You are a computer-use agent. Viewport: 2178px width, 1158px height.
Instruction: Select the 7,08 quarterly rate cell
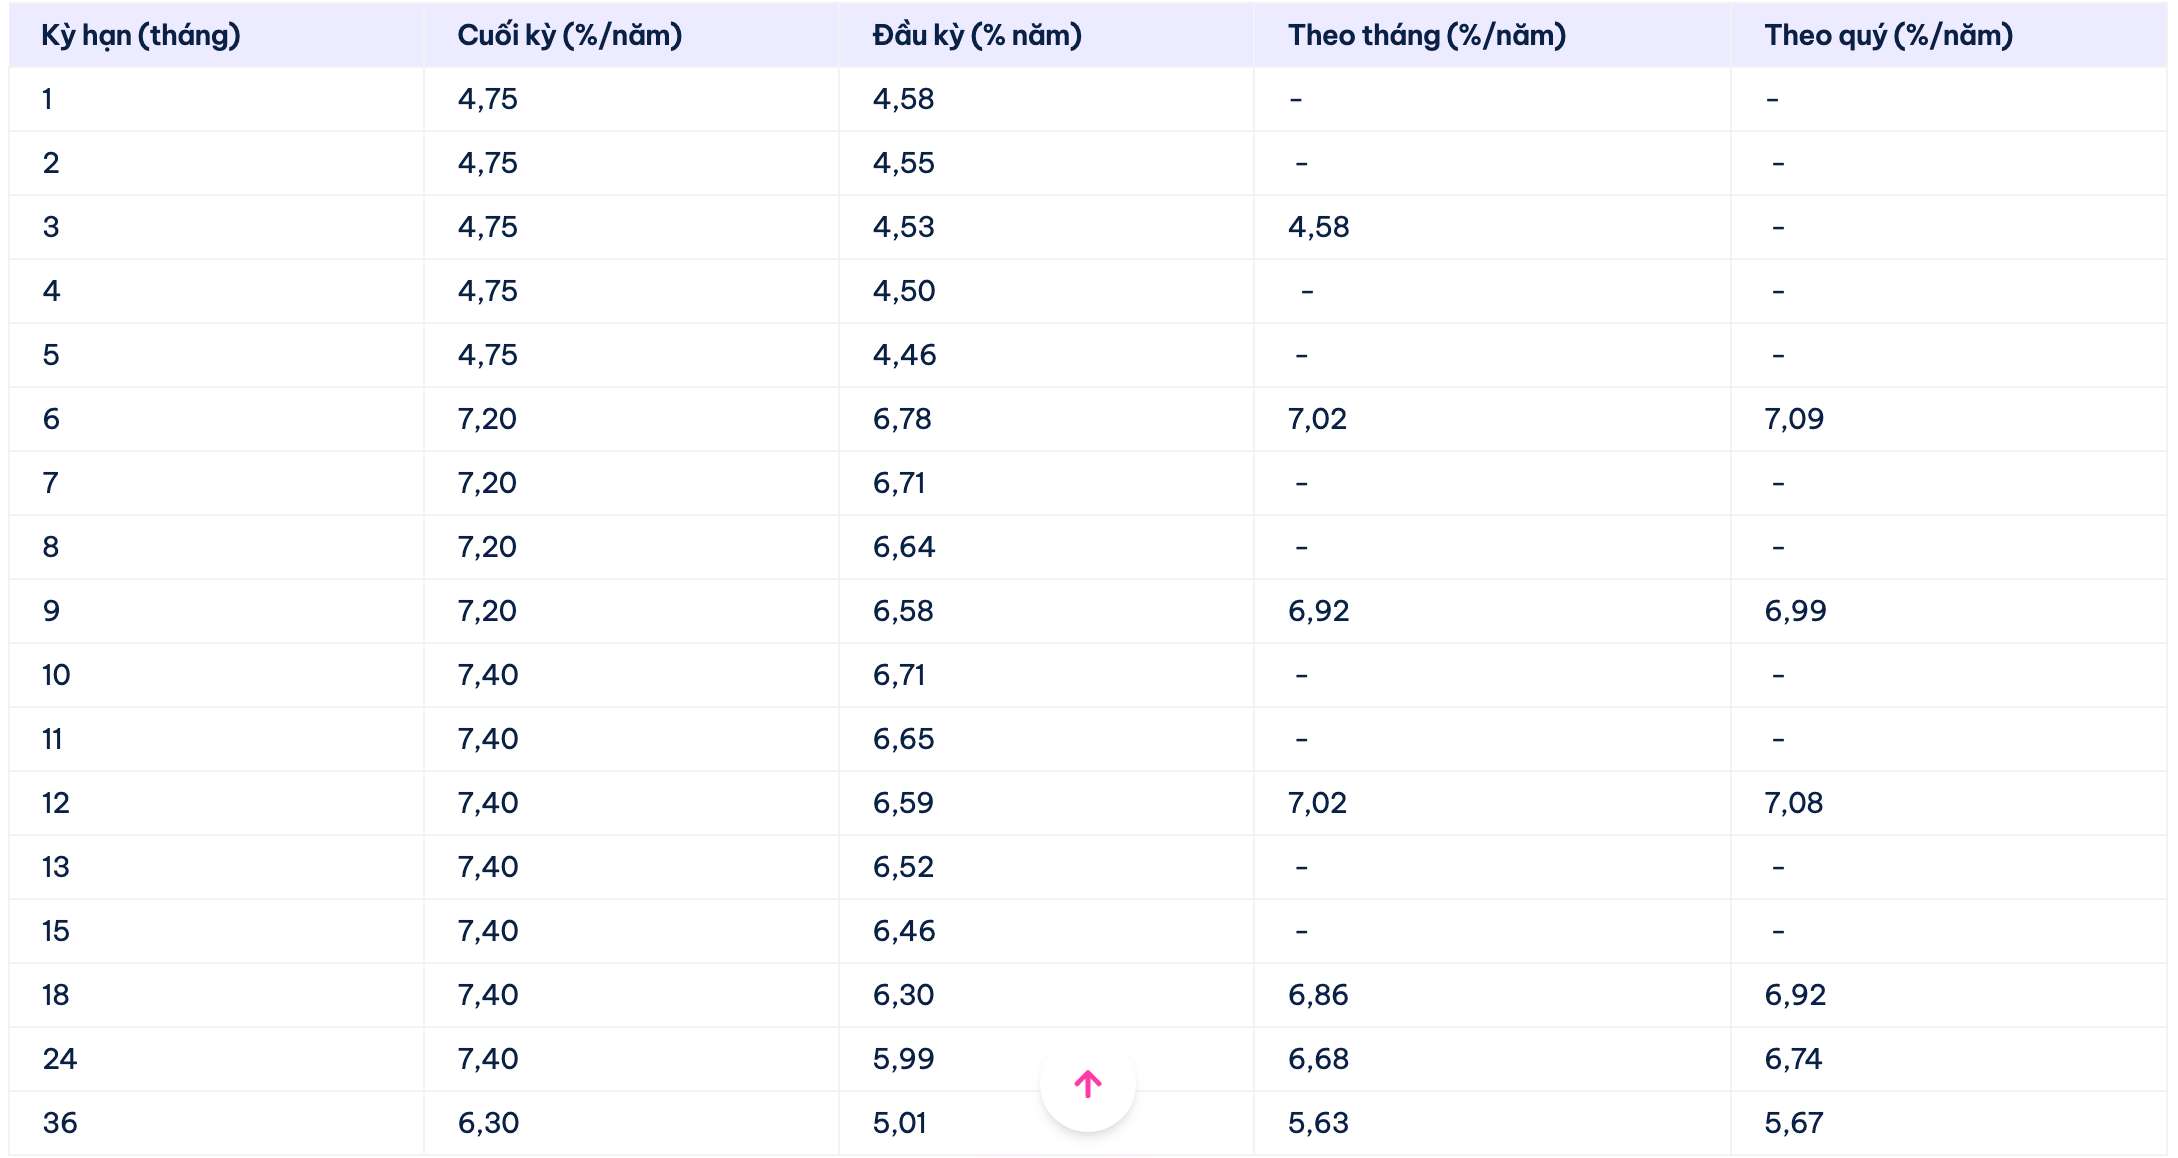coord(1794,803)
